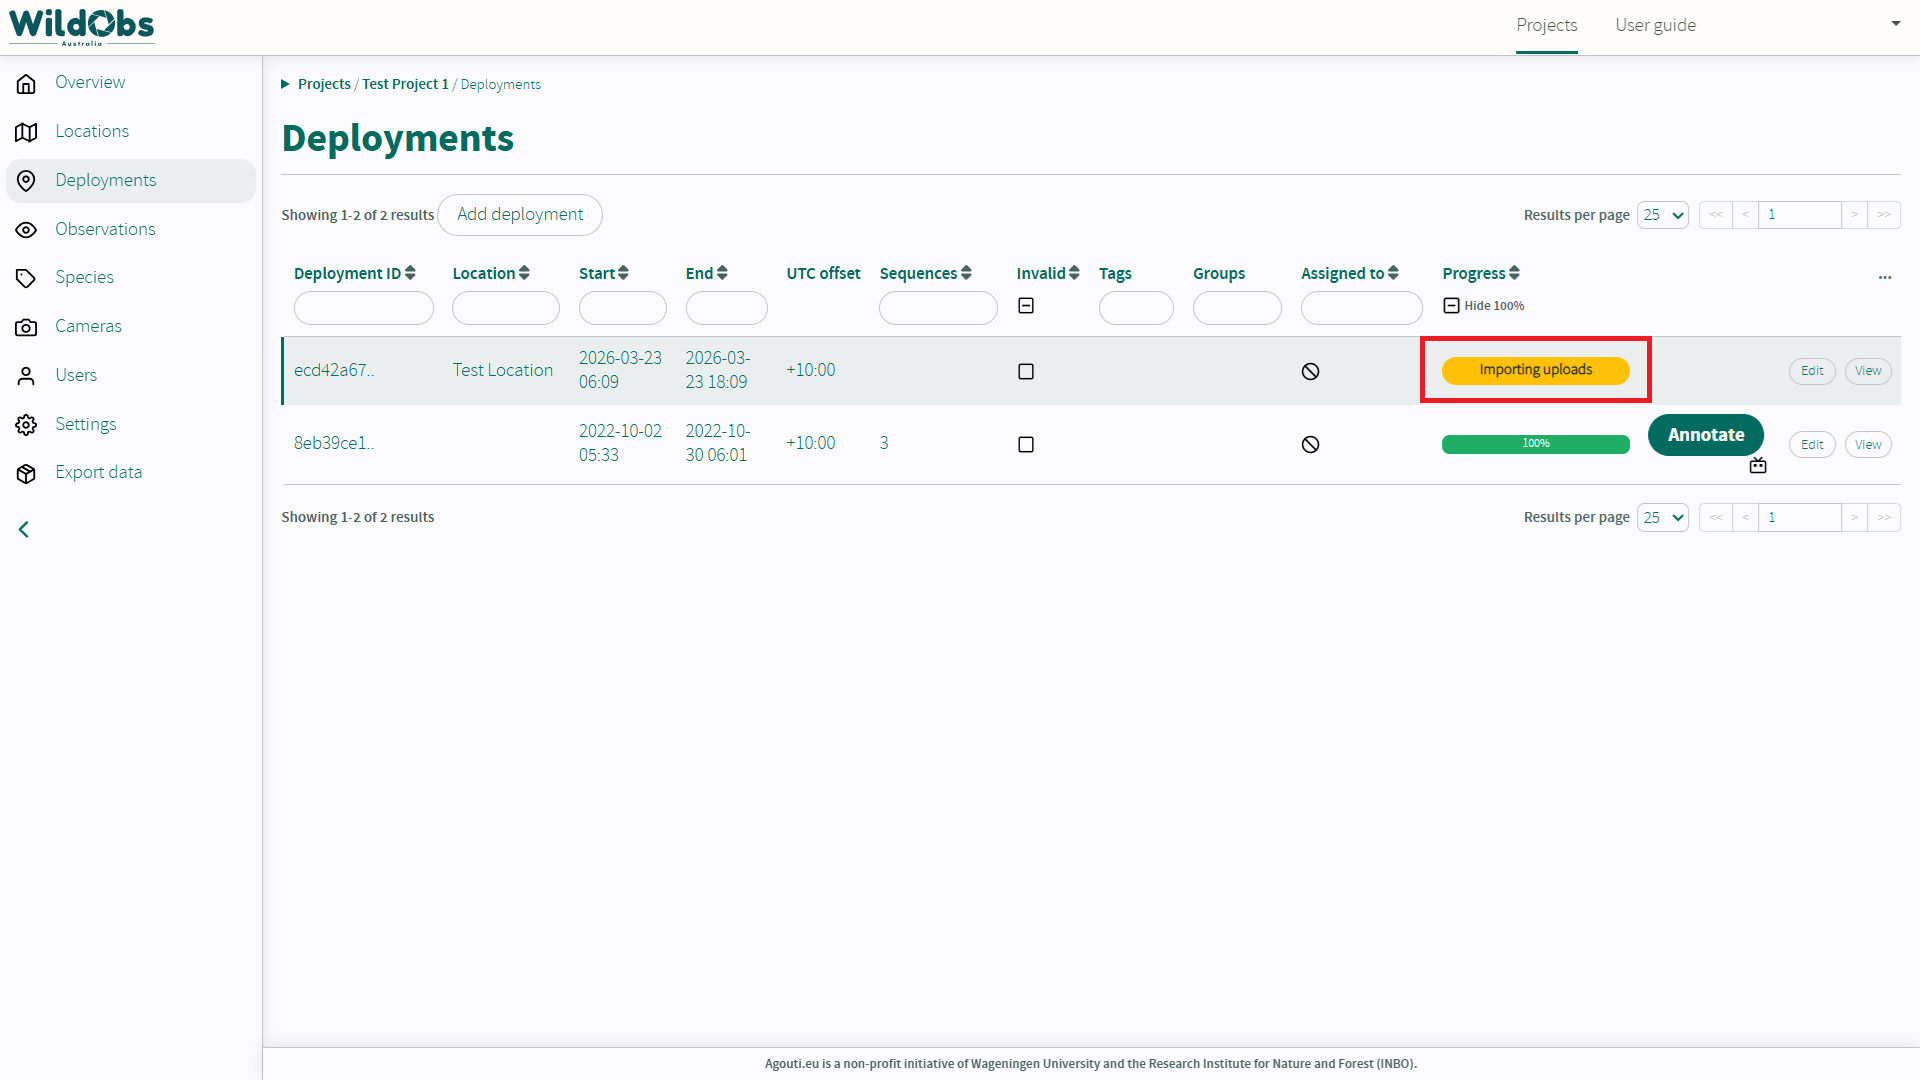Open the top-right account dropdown arrow
The image size is (1920, 1080).
(x=1895, y=24)
